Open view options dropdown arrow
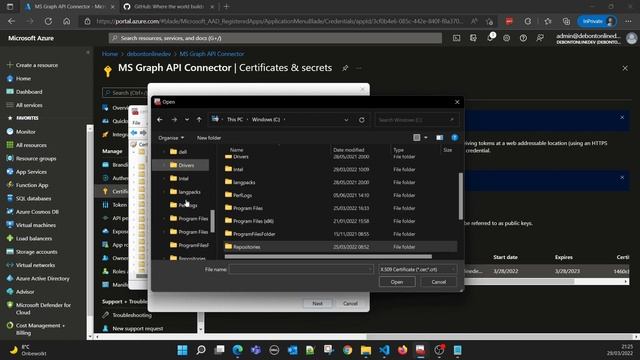Screen dimensions: 640x360 426,138
